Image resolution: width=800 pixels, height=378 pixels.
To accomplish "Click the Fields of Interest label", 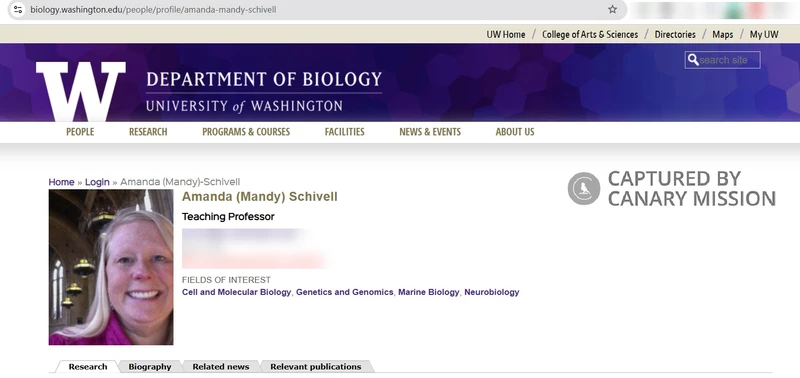I will (227, 280).
